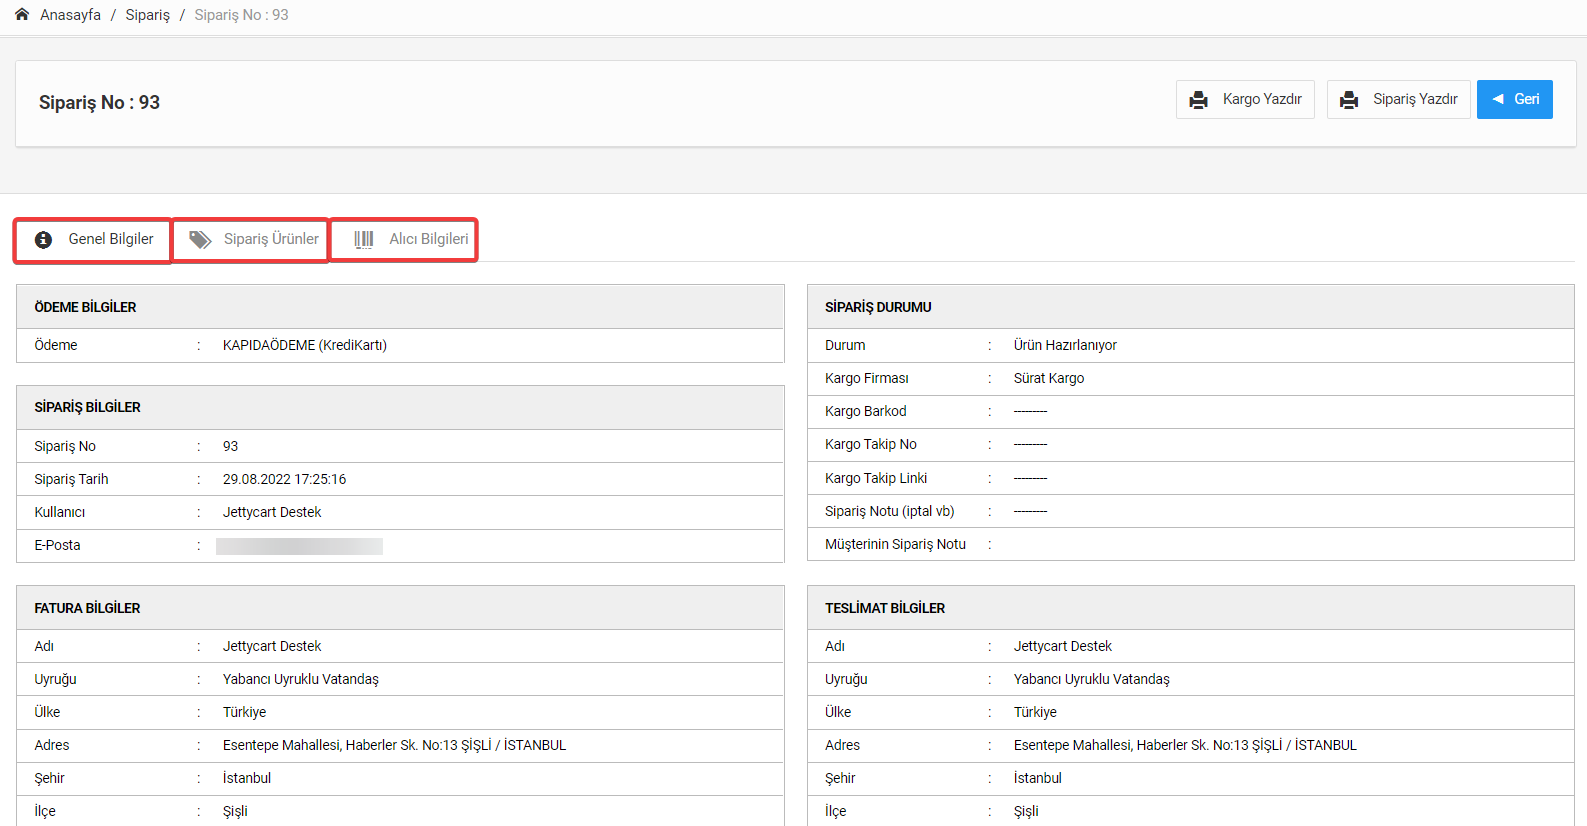Click İstanbul in billing Şehir row

tap(246, 778)
